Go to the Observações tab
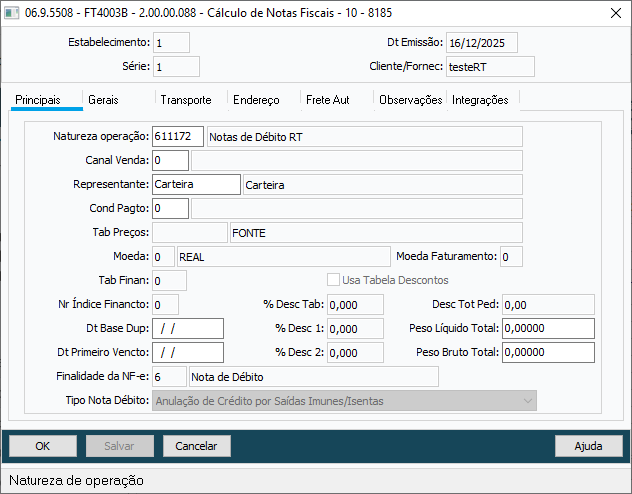This screenshot has width=632, height=494. pos(411,100)
